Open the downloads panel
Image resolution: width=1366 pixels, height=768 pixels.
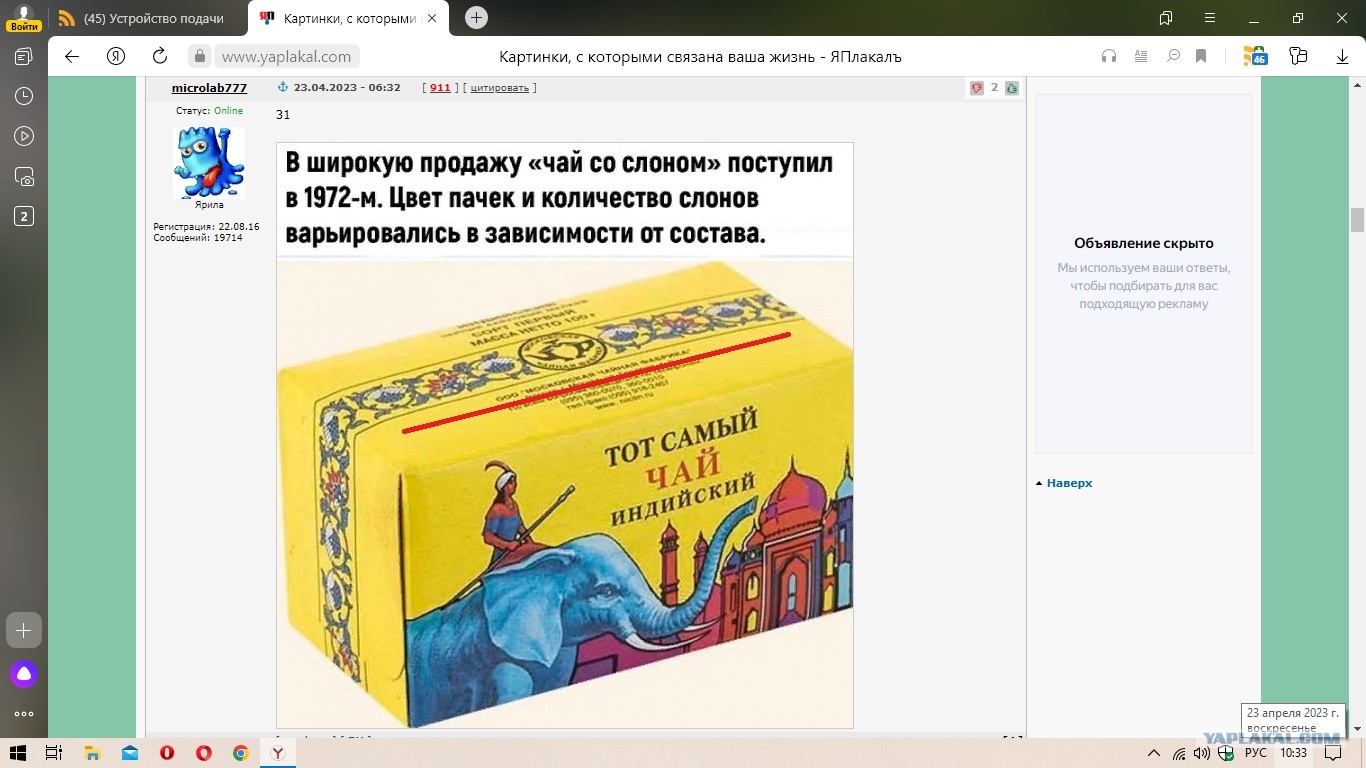(1342, 57)
